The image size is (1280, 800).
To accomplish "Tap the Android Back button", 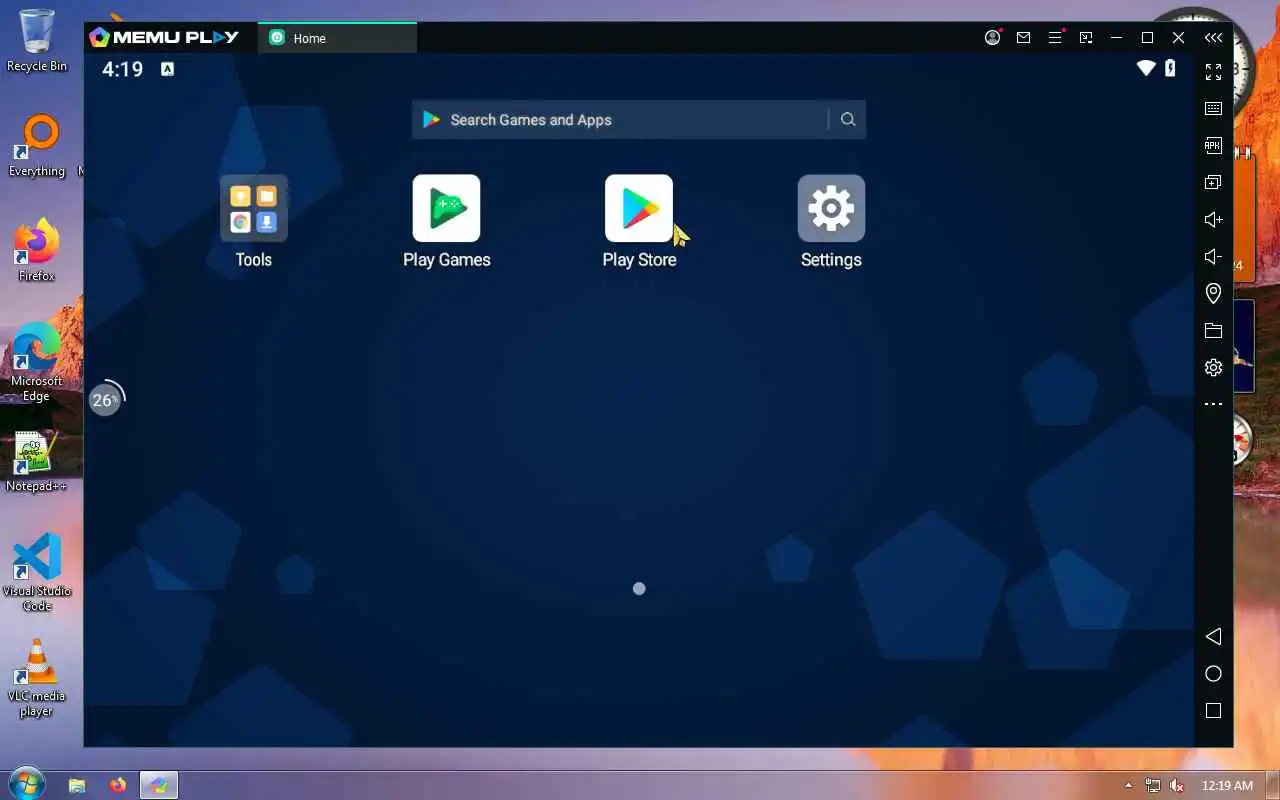I will tap(1213, 637).
